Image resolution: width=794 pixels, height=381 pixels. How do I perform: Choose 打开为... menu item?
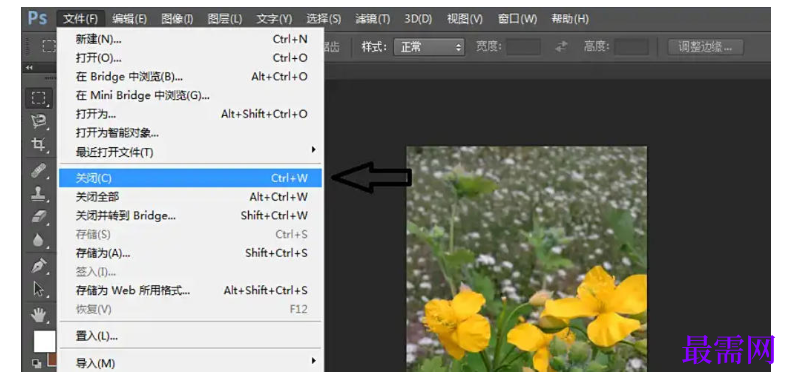click(x=190, y=114)
